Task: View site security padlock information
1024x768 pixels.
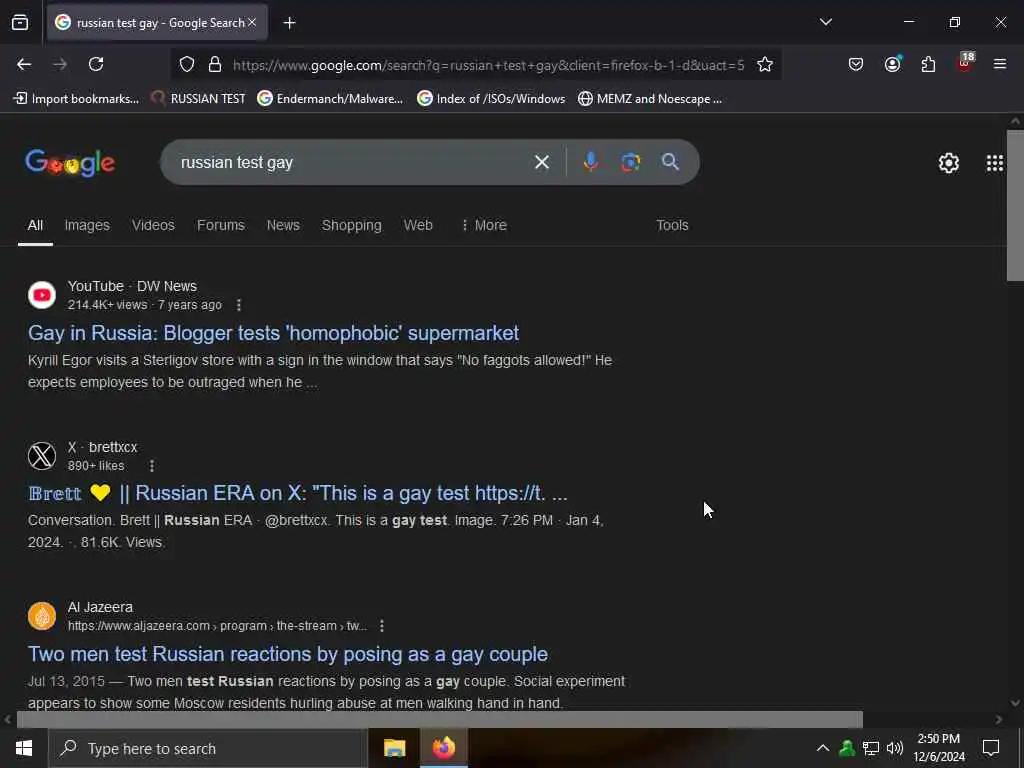Action: 215,65
